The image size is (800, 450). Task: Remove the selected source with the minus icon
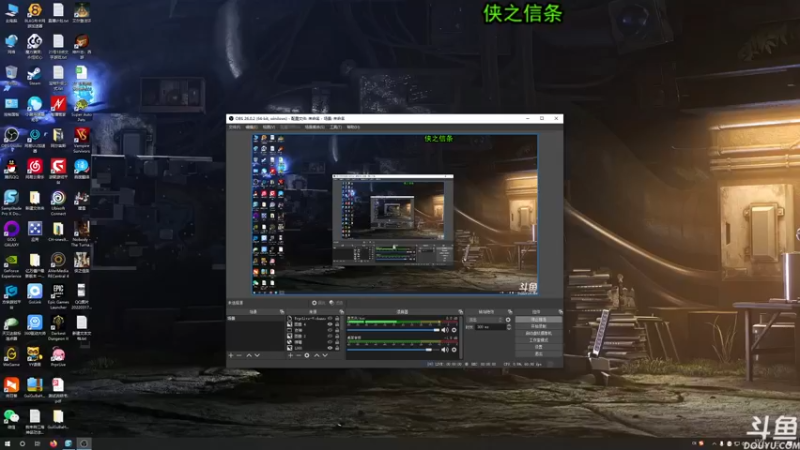click(298, 356)
